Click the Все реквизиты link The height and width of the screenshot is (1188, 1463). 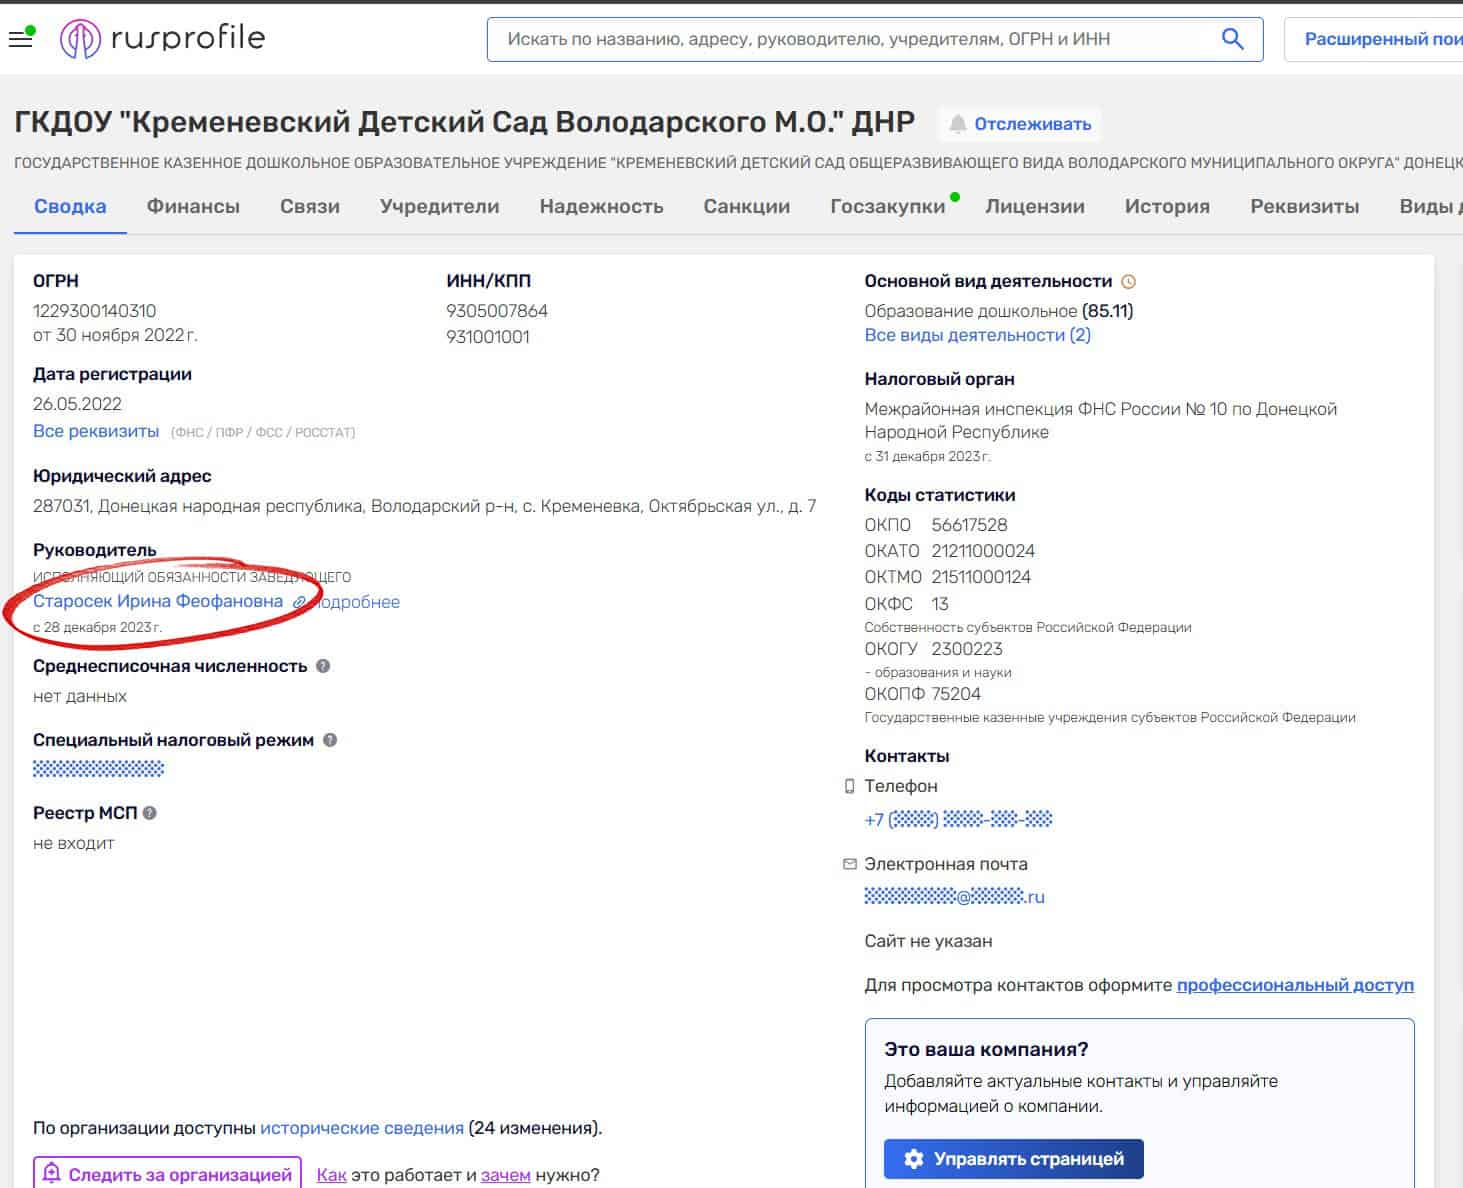coord(96,431)
